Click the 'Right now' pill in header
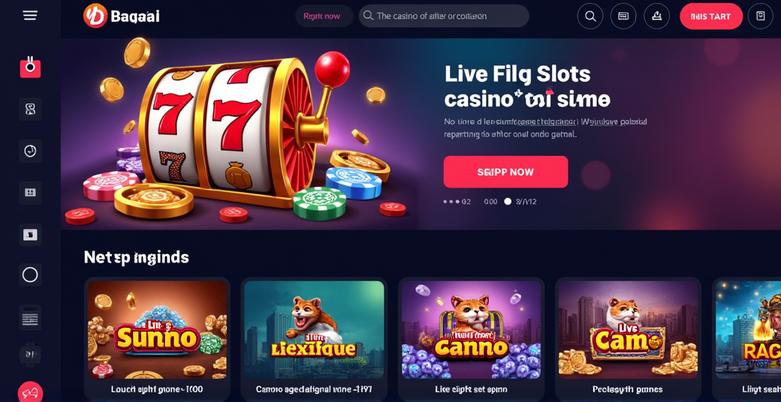The height and width of the screenshot is (402, 781). (322, 16)
